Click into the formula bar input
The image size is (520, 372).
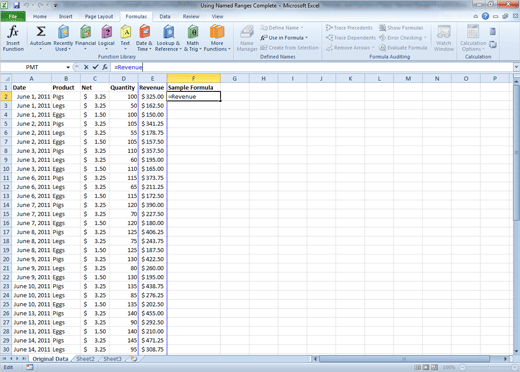coord(312,67)
